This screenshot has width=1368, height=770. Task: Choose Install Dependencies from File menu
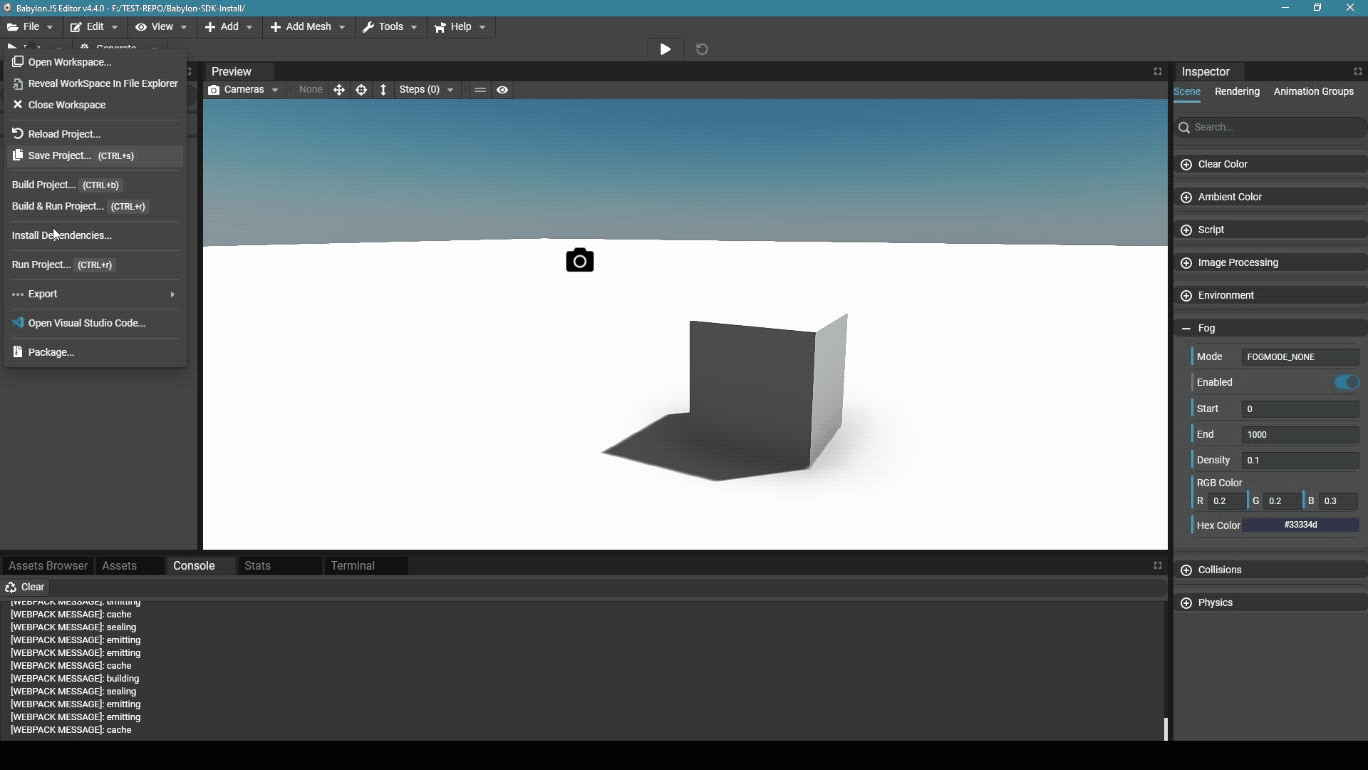(62, 235)
